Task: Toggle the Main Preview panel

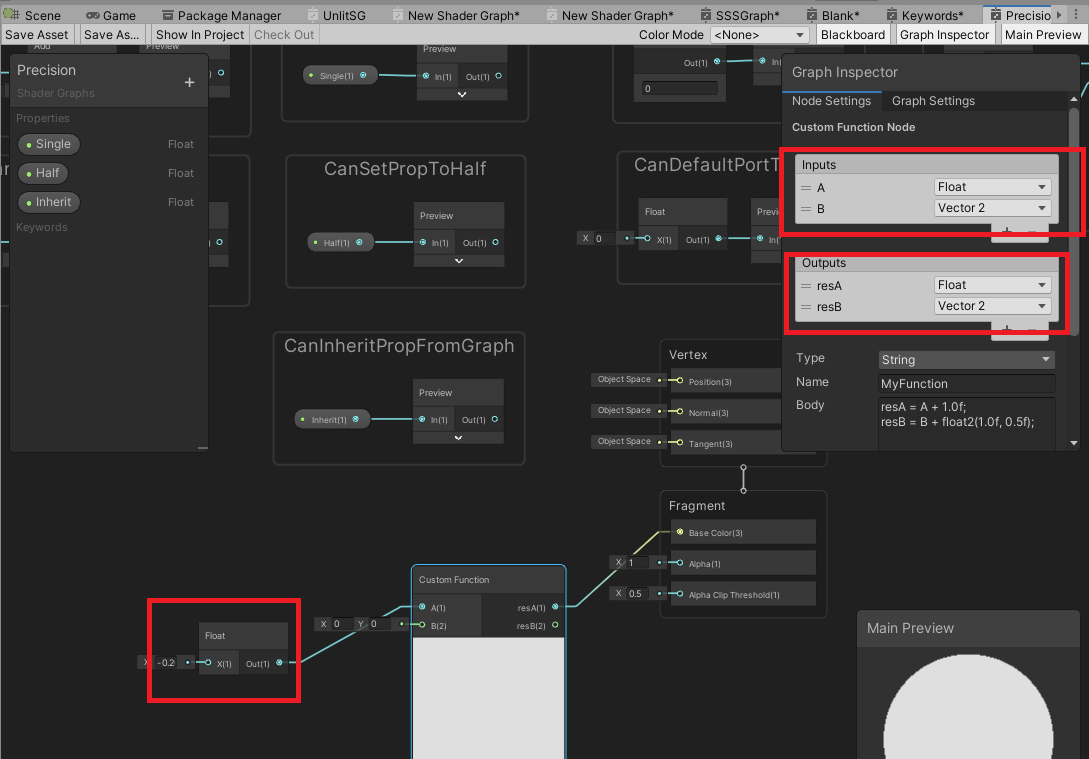Action: pos(1042,35)
